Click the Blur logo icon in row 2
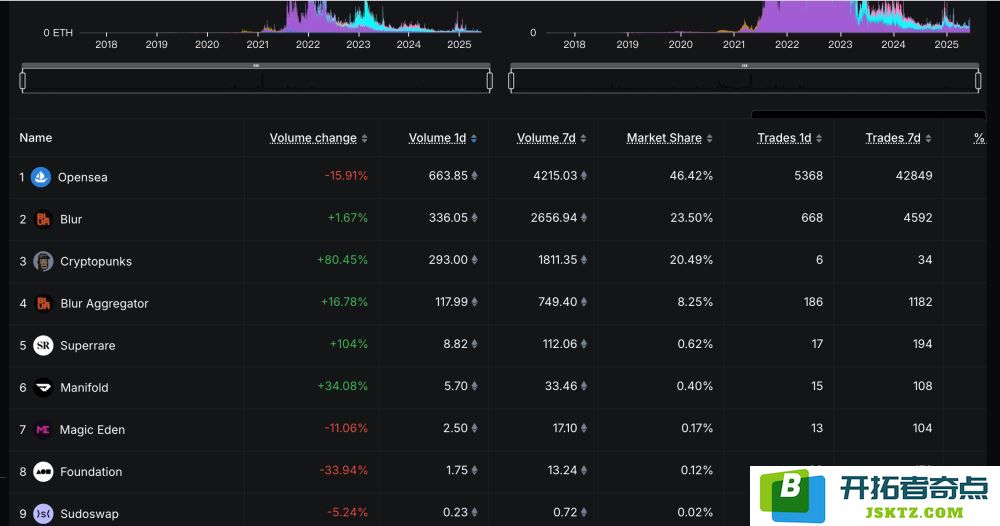The image size is (1000, 526). click(43, 219)
